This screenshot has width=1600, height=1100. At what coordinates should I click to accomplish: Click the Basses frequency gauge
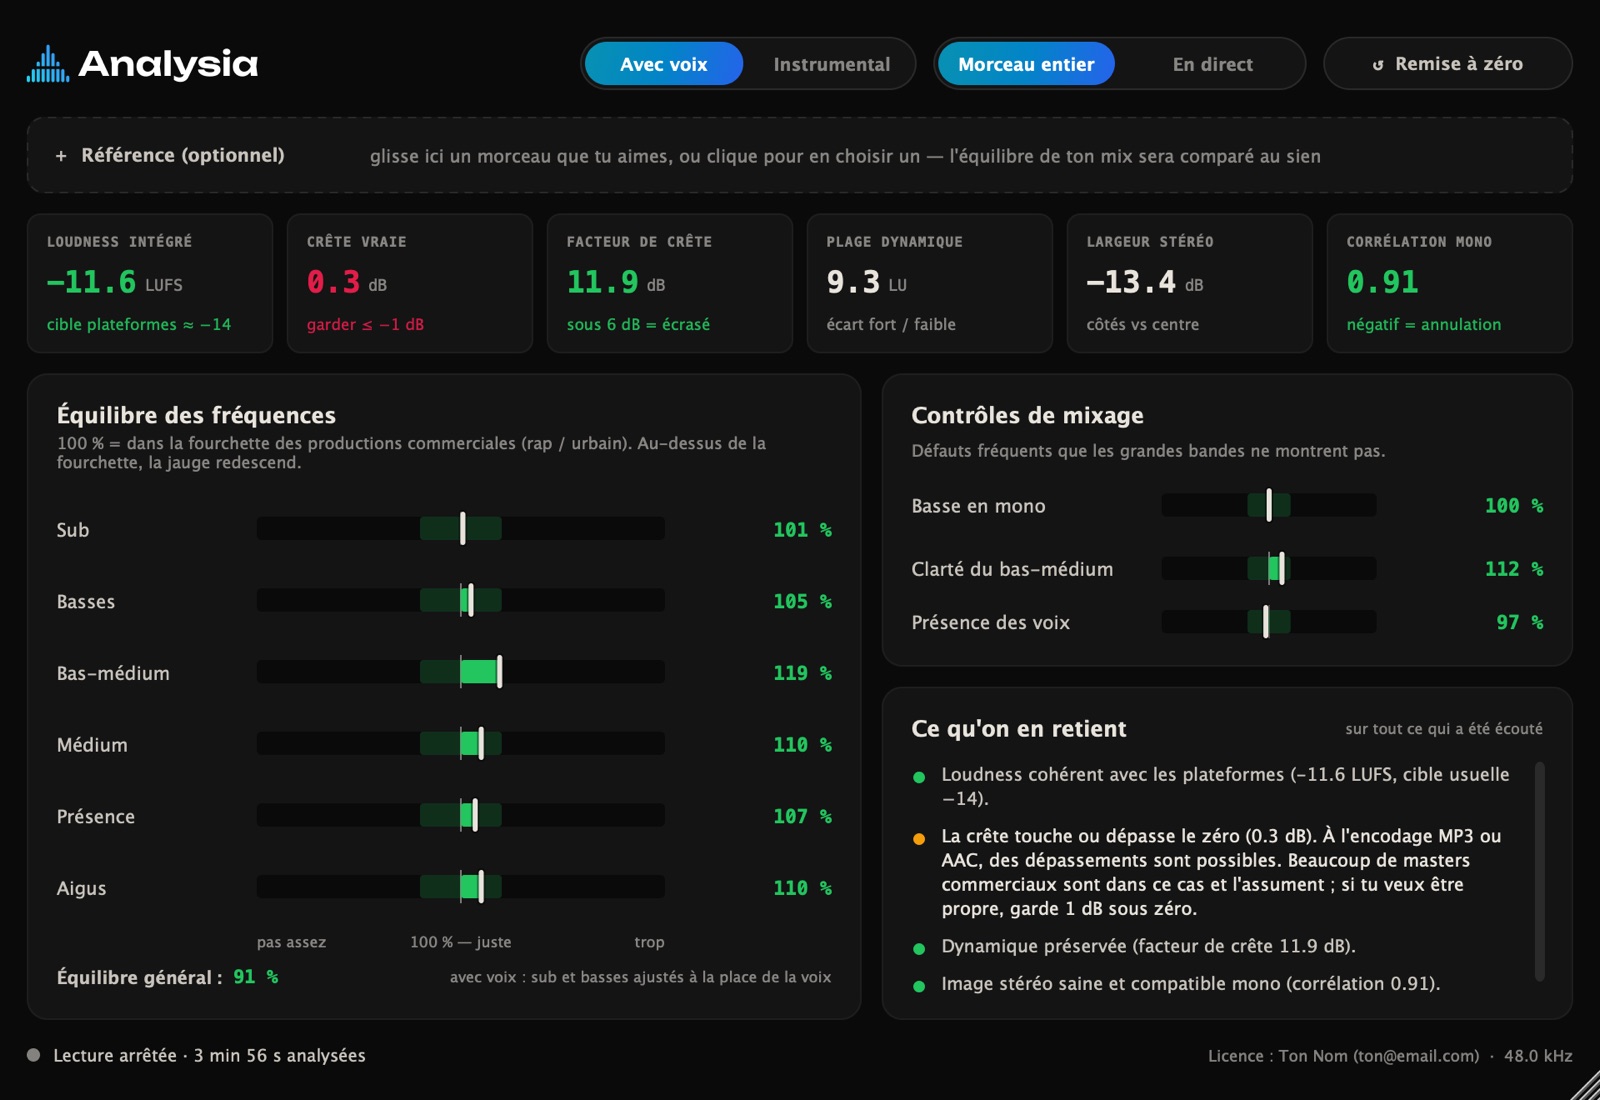click(461, 600)
